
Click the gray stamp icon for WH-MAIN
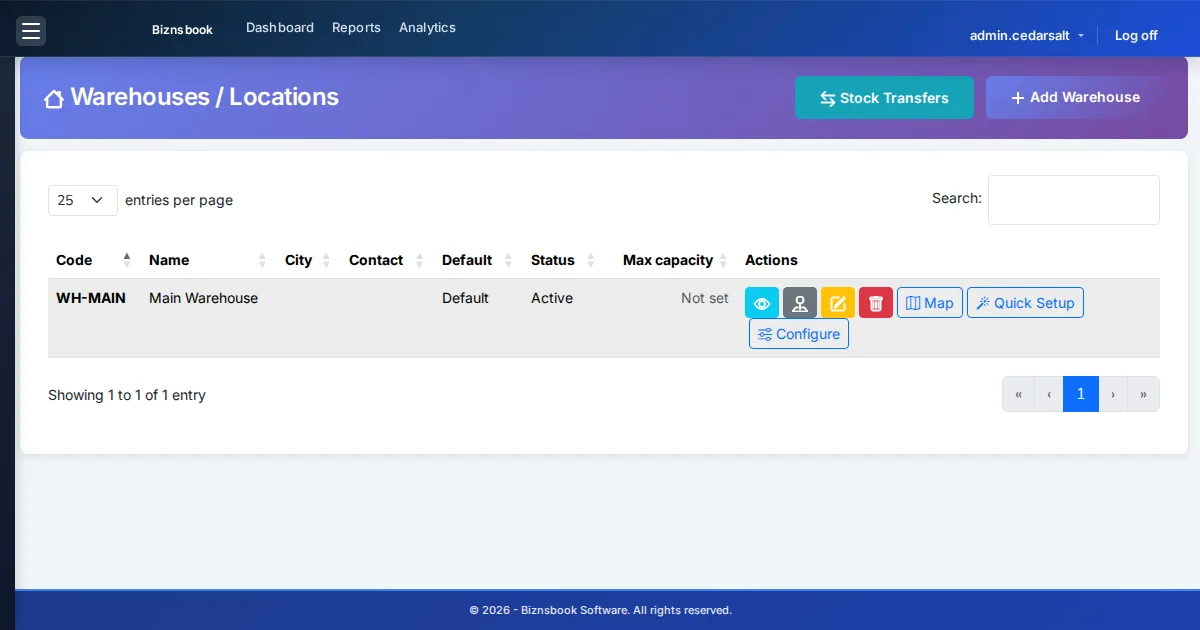click(800, 303)
